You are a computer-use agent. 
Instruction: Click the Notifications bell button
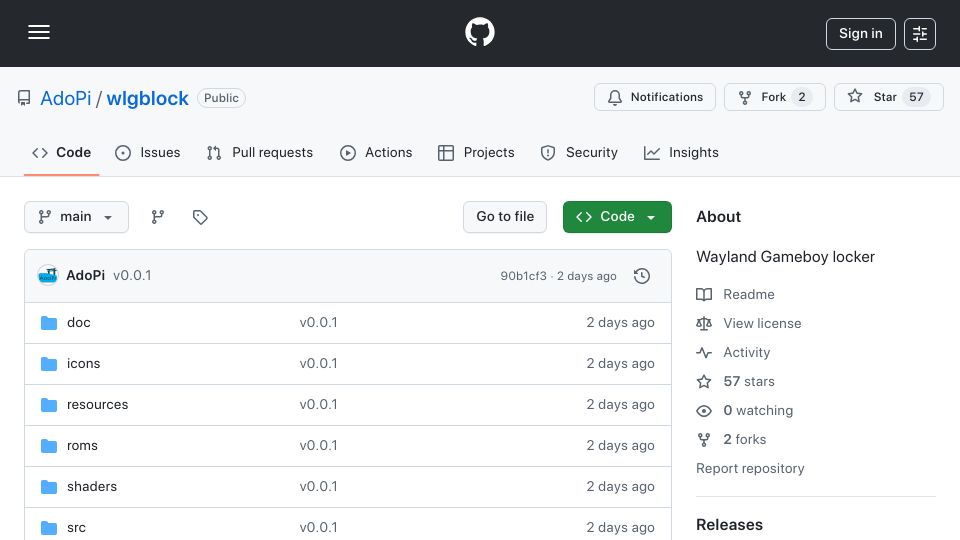point(654,97)
